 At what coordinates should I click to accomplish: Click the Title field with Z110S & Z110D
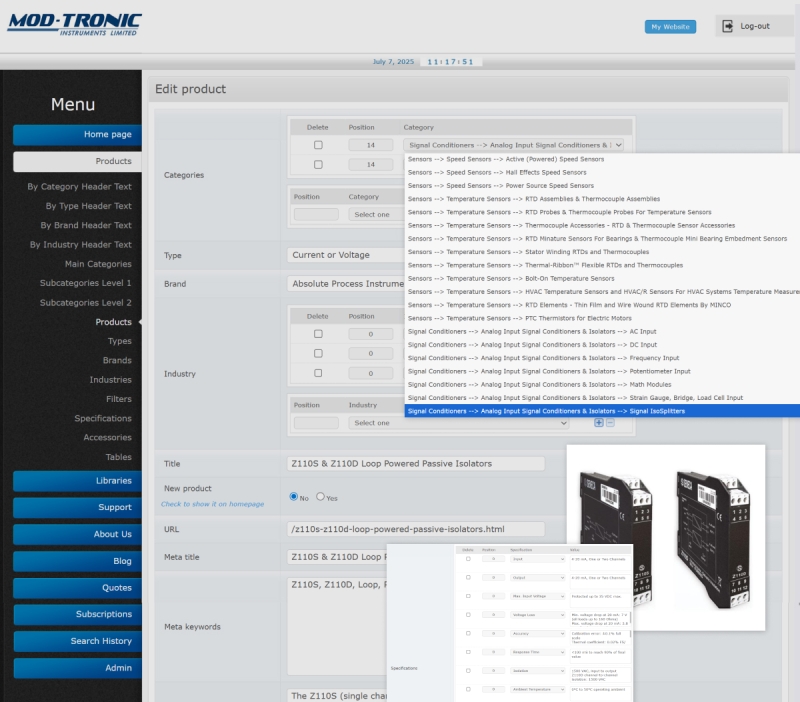pyautogui.click(x=416, y=464)
